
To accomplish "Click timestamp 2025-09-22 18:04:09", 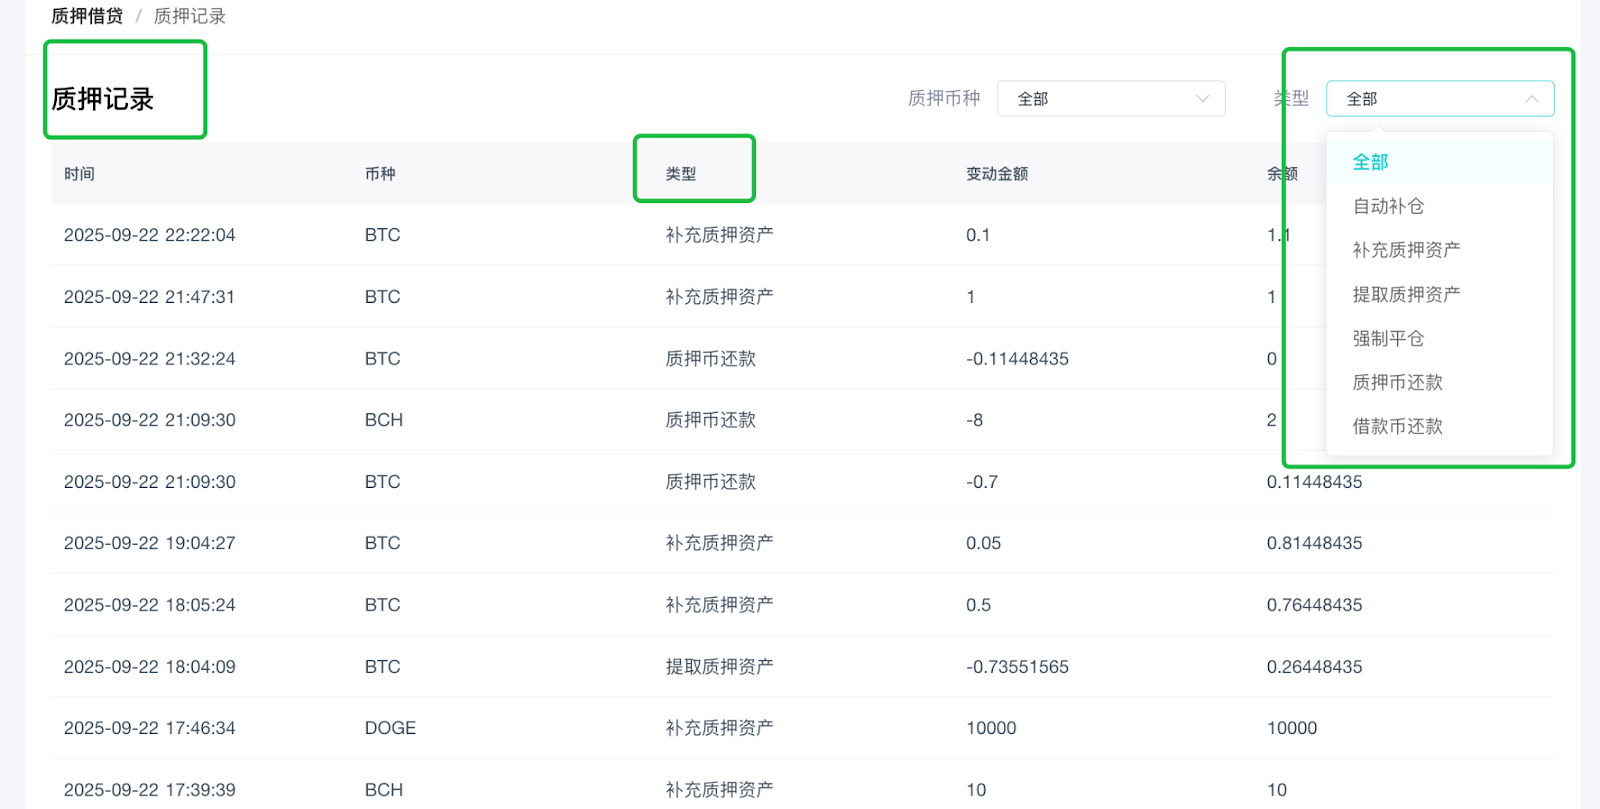I will 150,667.
